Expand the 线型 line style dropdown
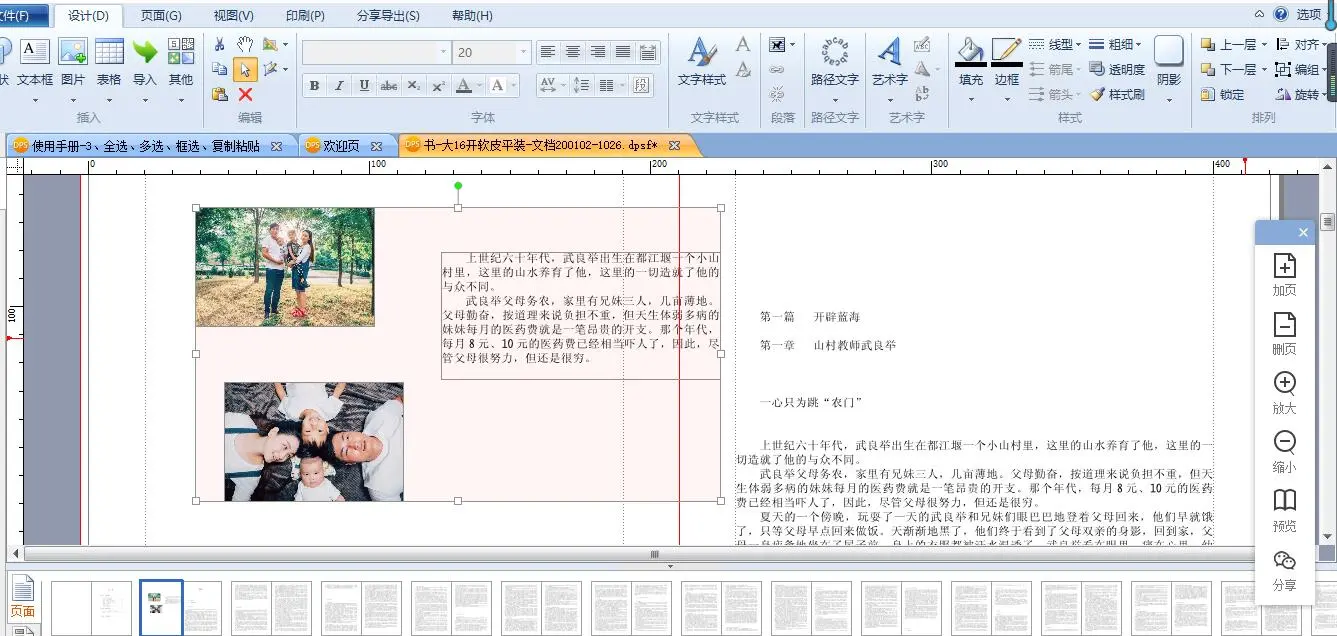 [x=1079, y=44]
